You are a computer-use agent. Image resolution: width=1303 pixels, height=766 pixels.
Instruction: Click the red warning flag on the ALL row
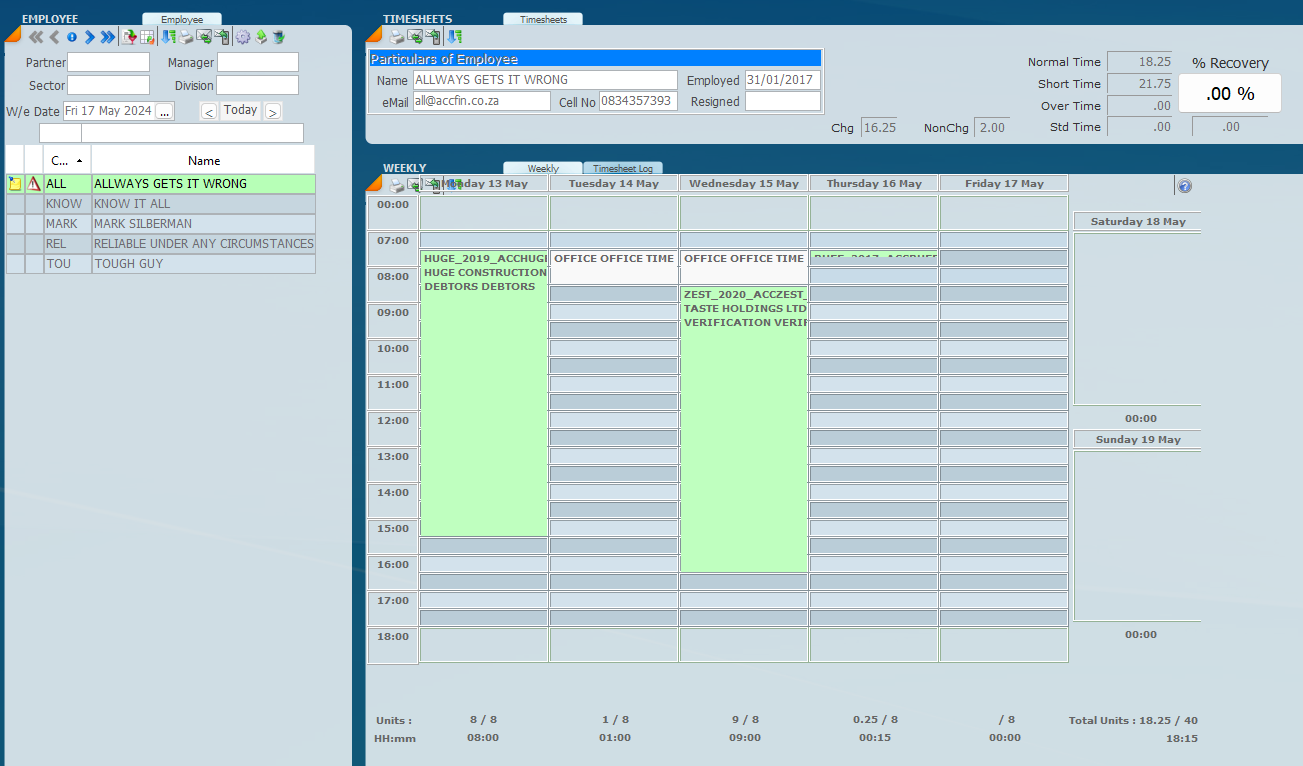[33, 183]
